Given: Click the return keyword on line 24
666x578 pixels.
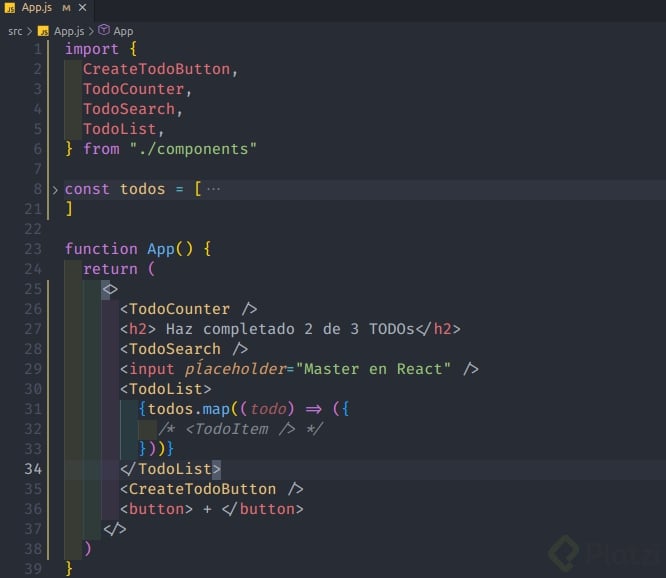Looking at the screenshot, I should coord(110,269).
